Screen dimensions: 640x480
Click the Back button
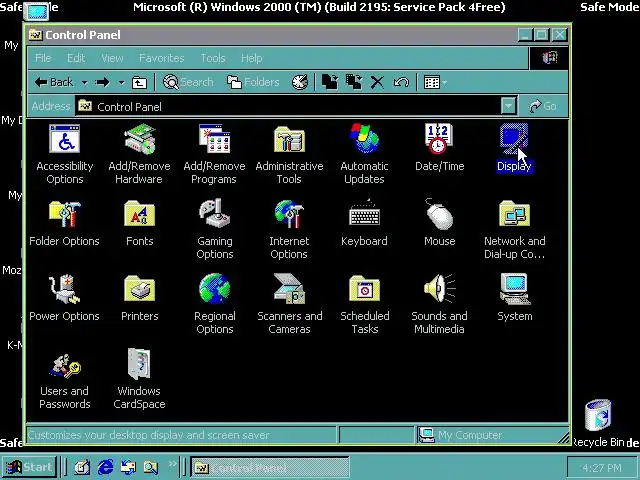tap(54, 82)
